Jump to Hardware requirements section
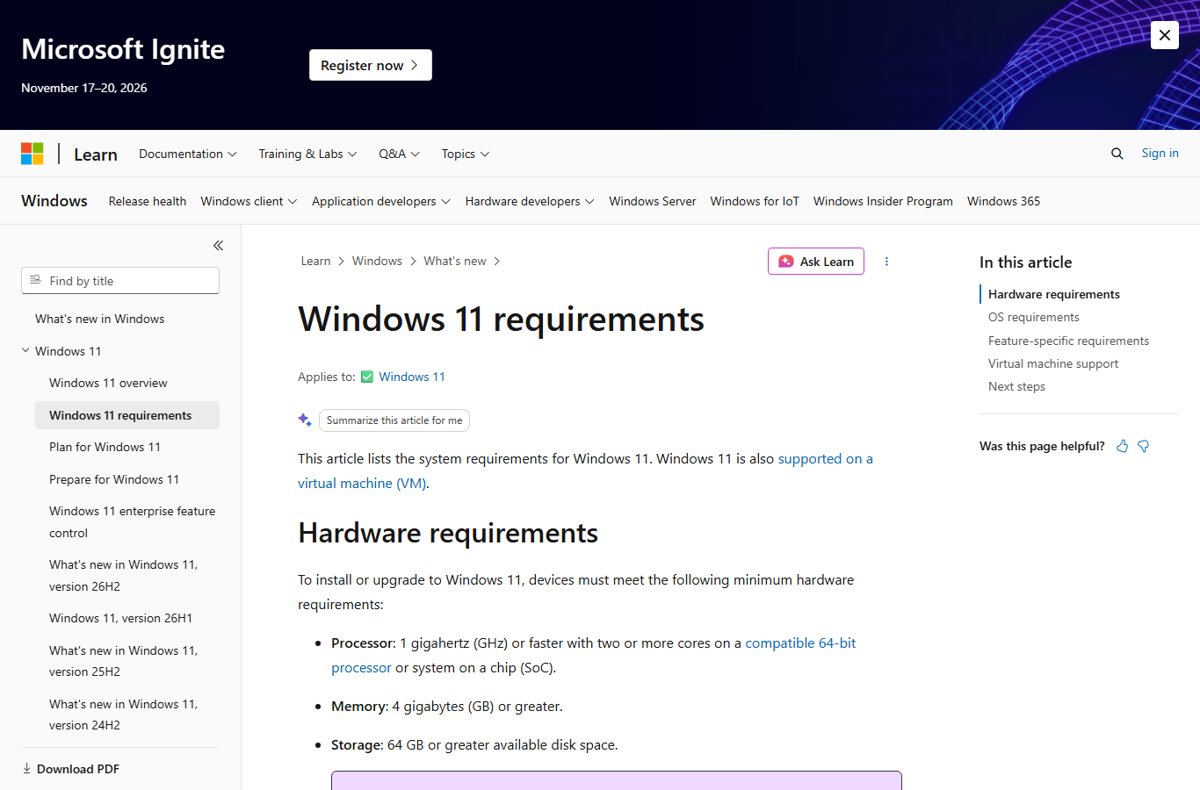This screenshot has height=790, width=1200. pyautogui.click(x=1054, y=294)
